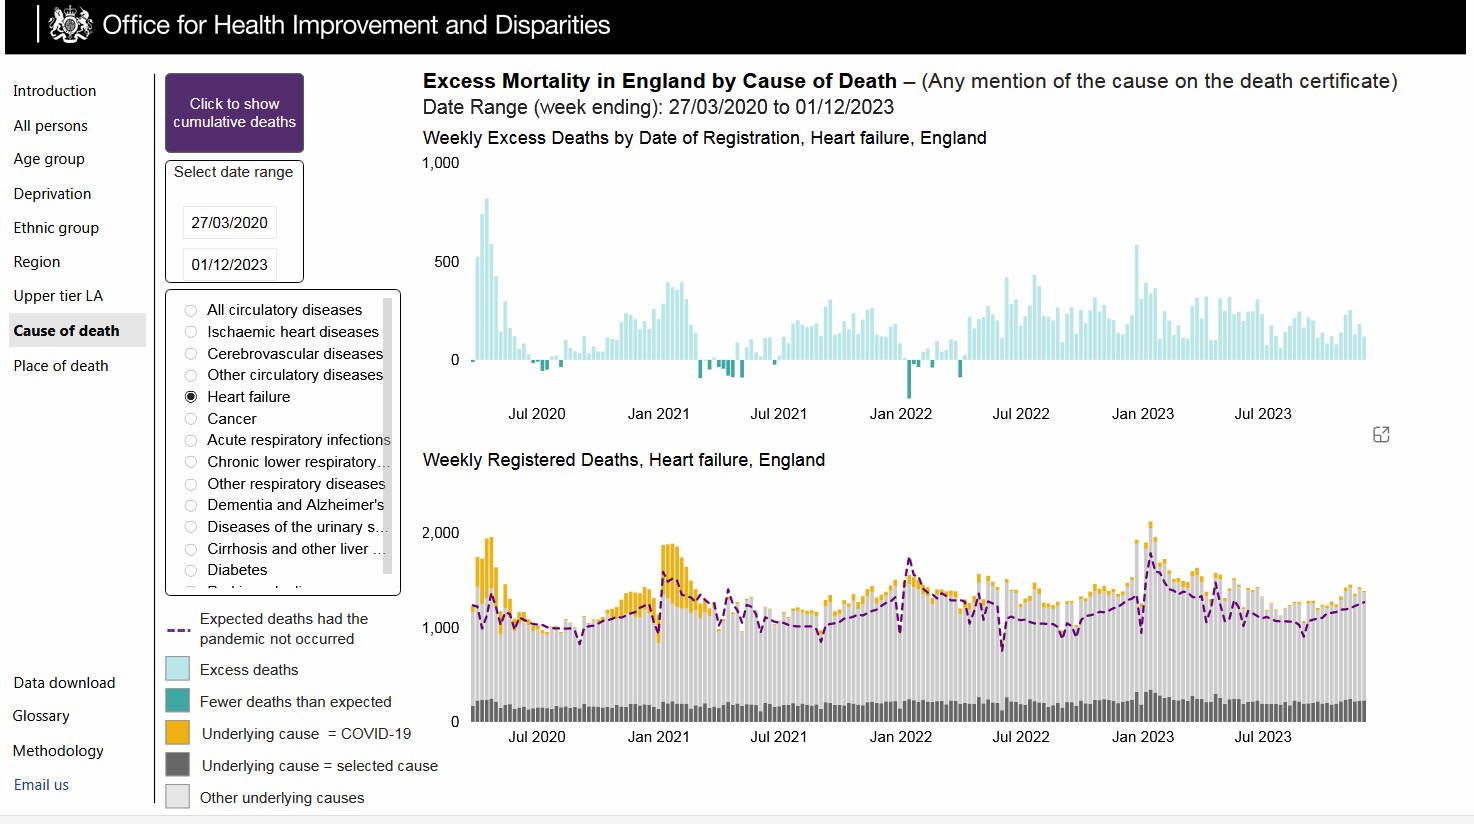Open the Ethnic group section
This screenshot has width=1474, height=824.
(x=56, y=228)
